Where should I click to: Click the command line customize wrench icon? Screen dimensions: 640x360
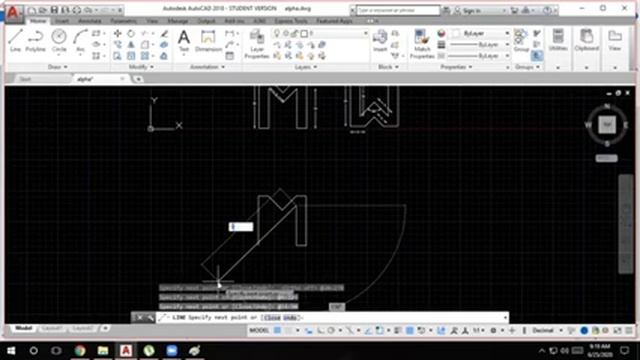pos(150,318)
